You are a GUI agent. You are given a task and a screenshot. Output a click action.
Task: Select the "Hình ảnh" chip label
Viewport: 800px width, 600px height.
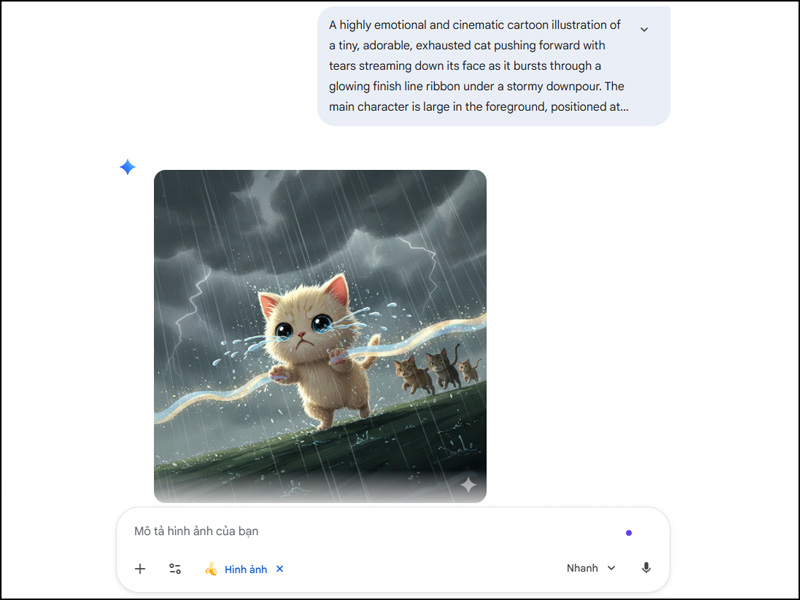(245, 569)
